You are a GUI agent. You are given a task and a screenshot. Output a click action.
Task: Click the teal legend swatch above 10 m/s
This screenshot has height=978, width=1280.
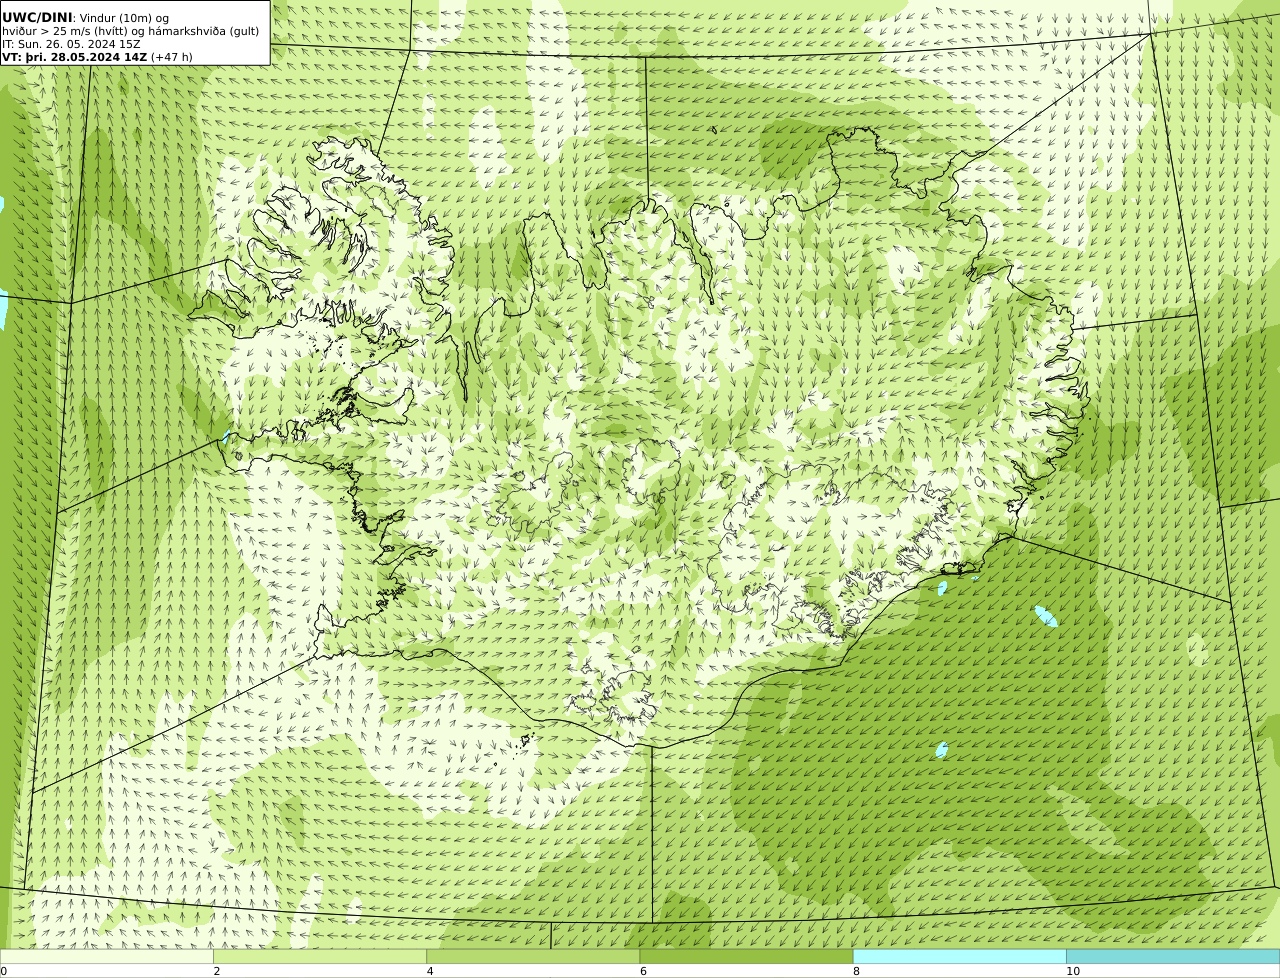pos(1173,956)
